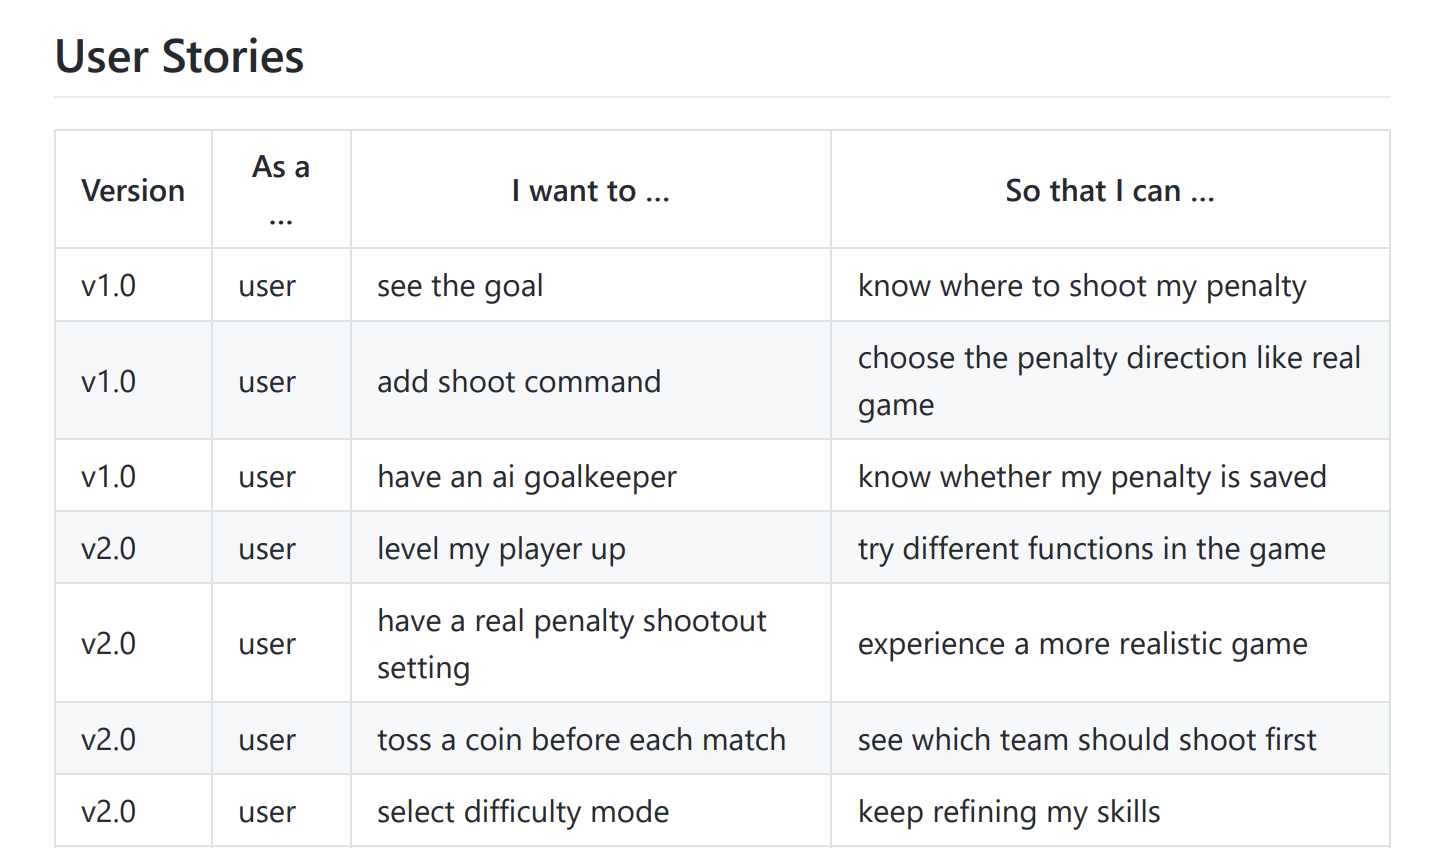Select 'toss a coin before each match'
Viewport: 1435px width, 867px height.
coord(581,740)
